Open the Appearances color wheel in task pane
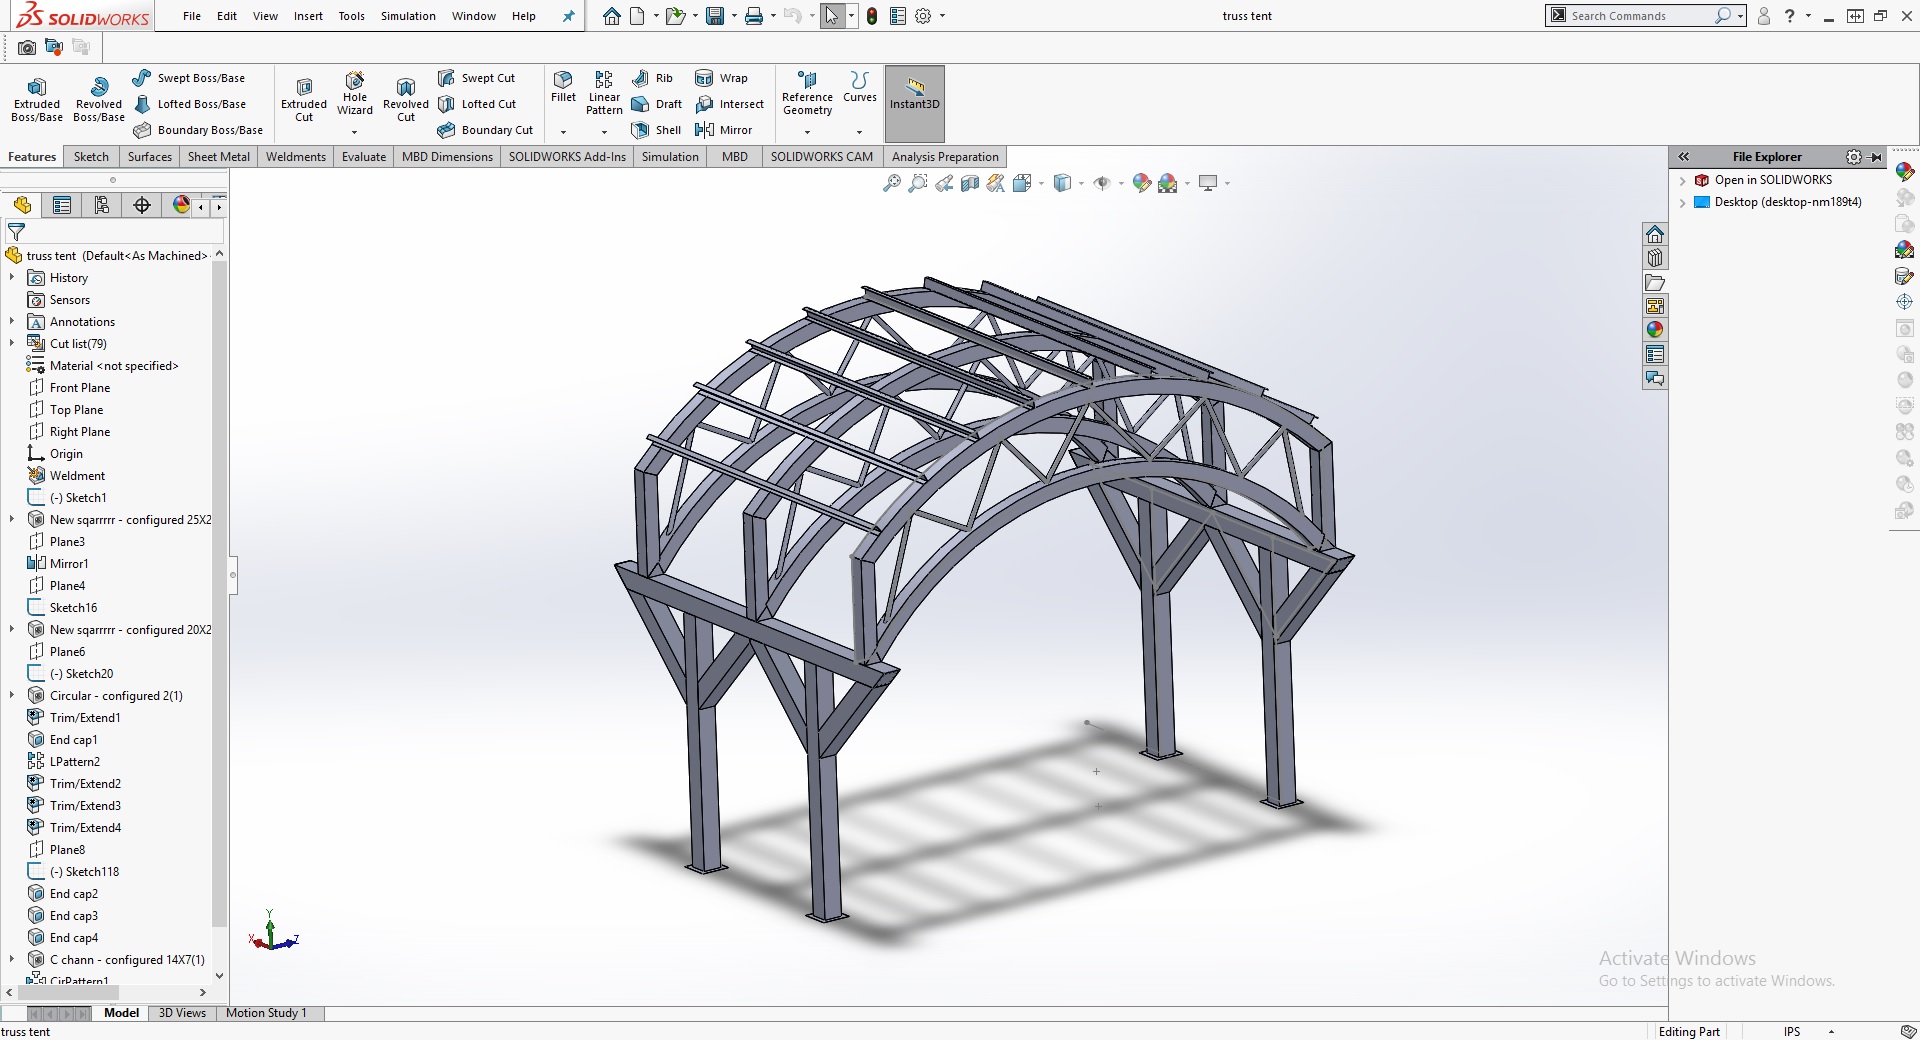This screenshot has width=1920, height=1050. (1655, 330)
